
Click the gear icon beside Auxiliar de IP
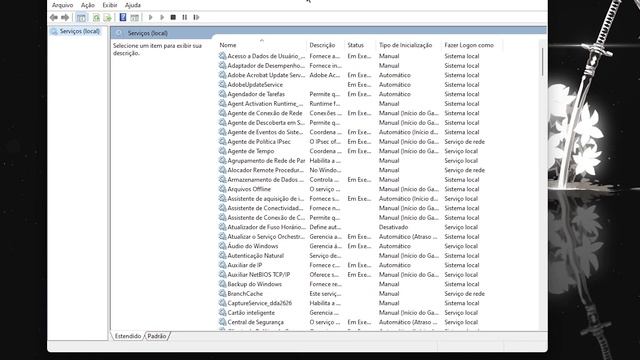pos(222,265)
